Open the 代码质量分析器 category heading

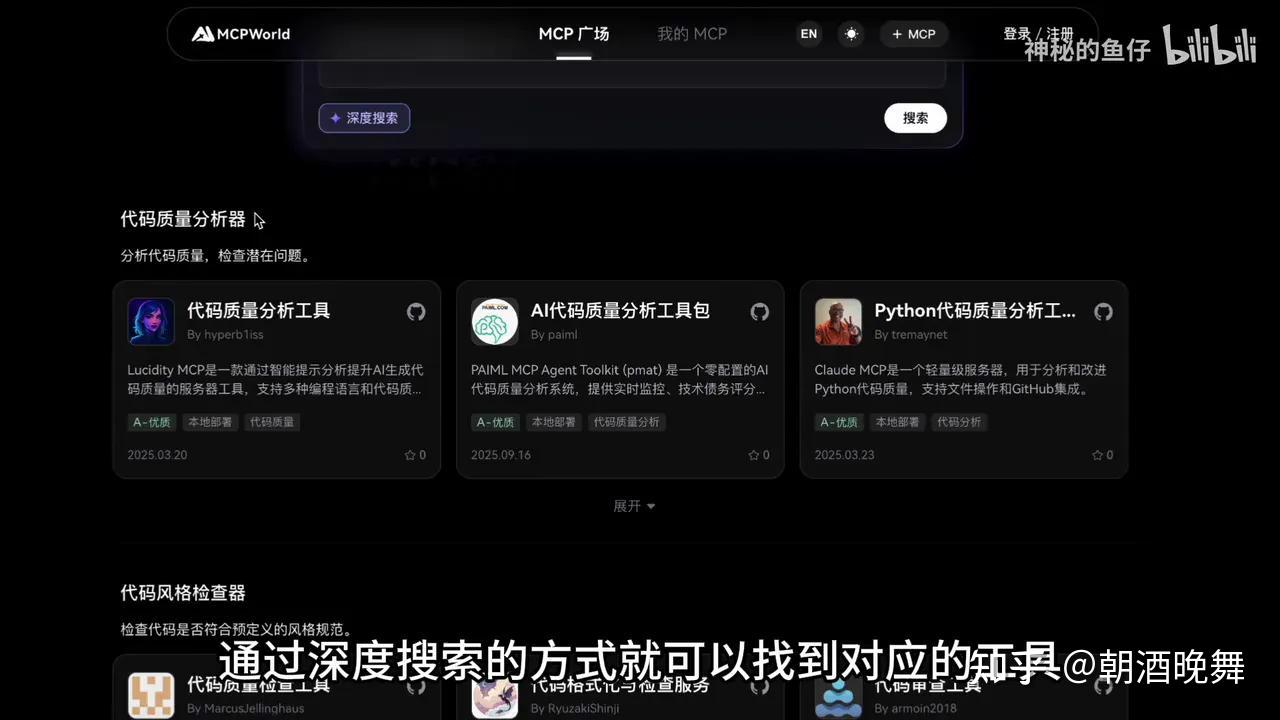tap(183, 219)
